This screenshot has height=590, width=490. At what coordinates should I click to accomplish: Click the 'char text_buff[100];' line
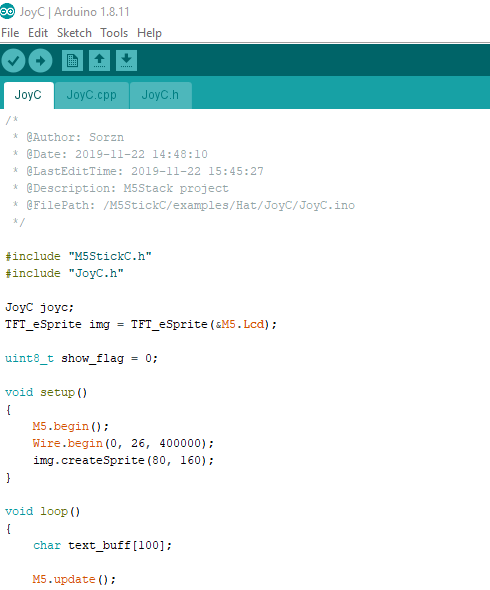click(x=102, y=545)
